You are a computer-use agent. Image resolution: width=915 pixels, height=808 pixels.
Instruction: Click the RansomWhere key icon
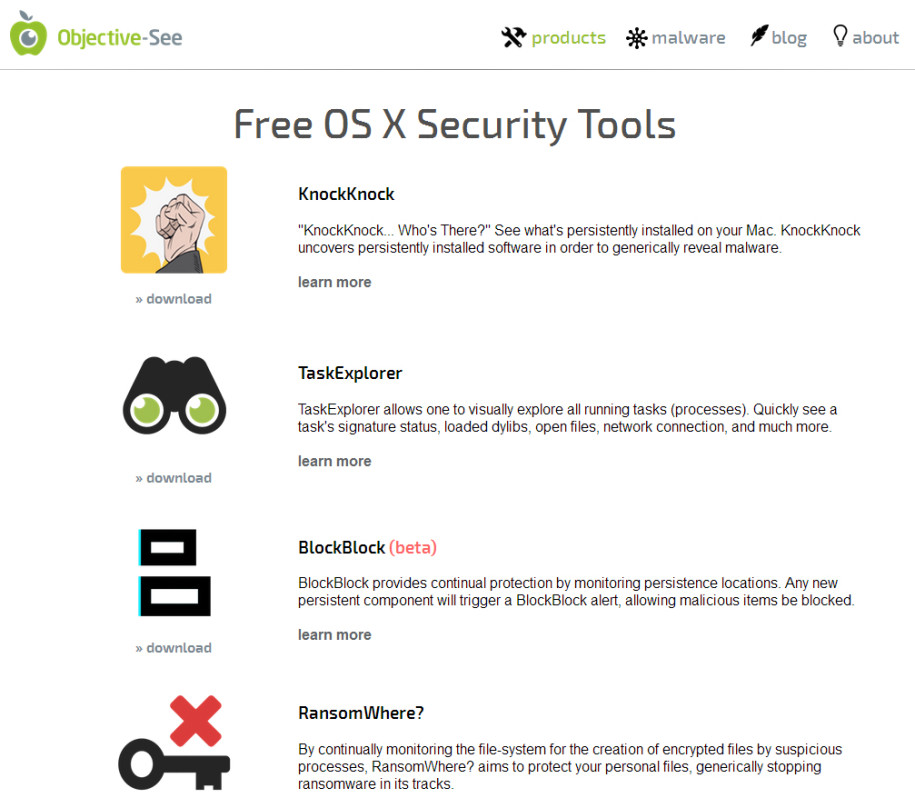[x=174, y=742]
